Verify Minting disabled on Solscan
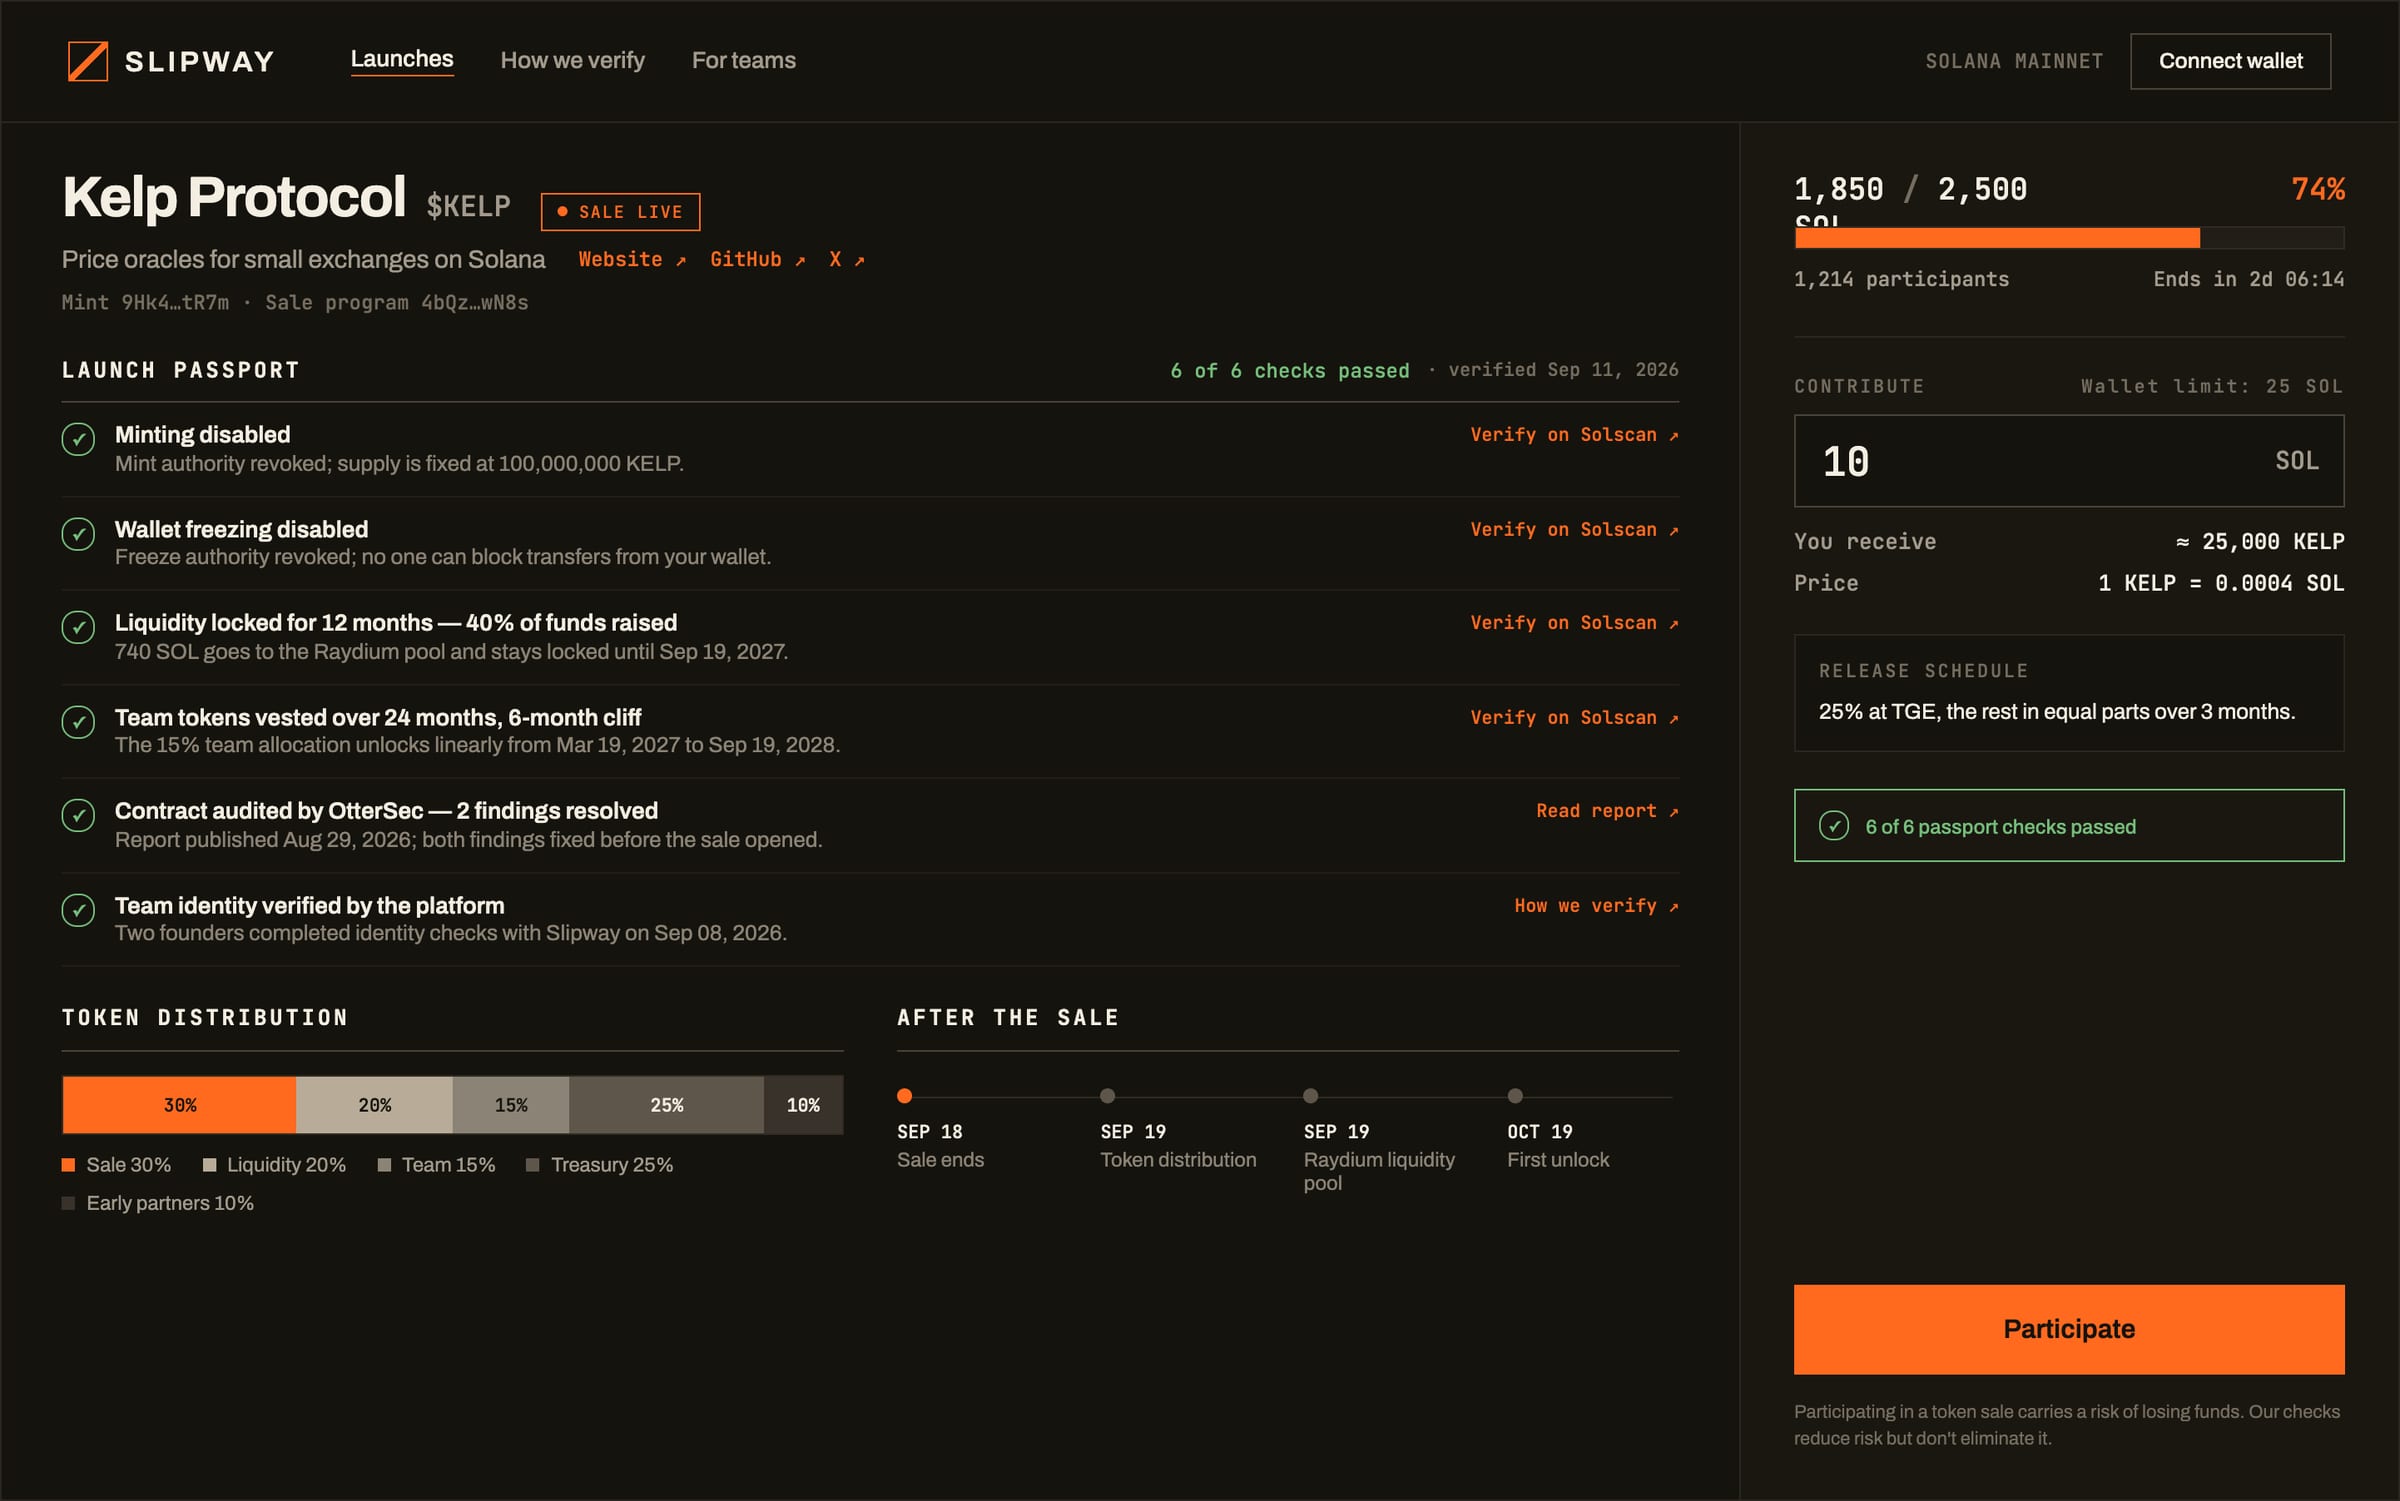The height and width of the screenshot is (1501, 2400). (x=1574, y=435)
